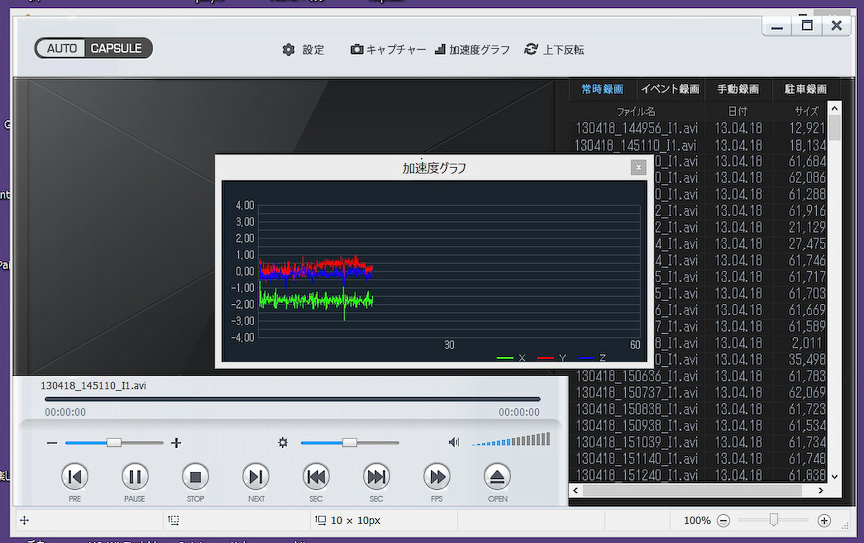The image size is (864, 543).
Task: Click the FPS fast-forward button
Action: coord(436,476)
